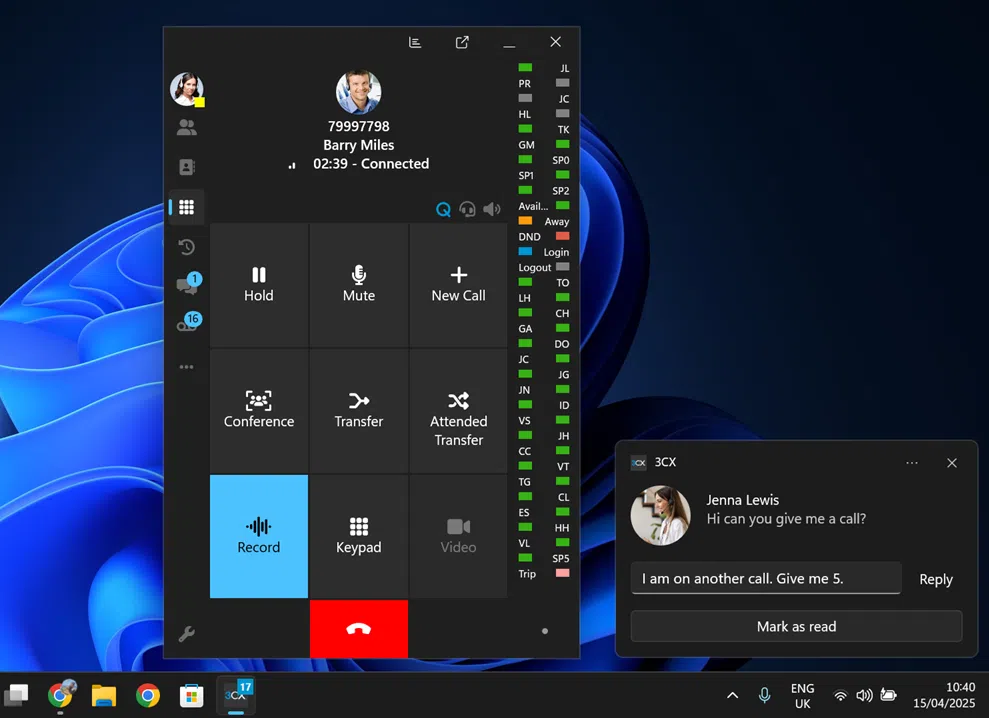Select the dialpad grid icon in sidebar
The image size is (989, 719).
[x=187, y=207]
